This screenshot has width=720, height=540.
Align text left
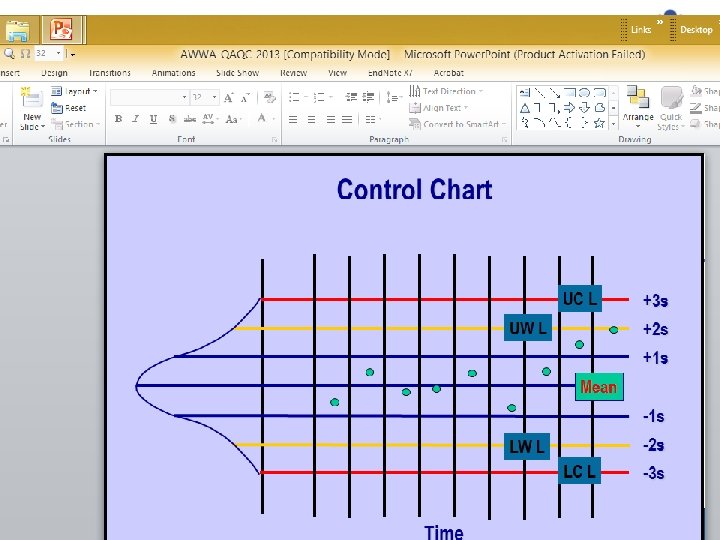click(x=293, y=119)
